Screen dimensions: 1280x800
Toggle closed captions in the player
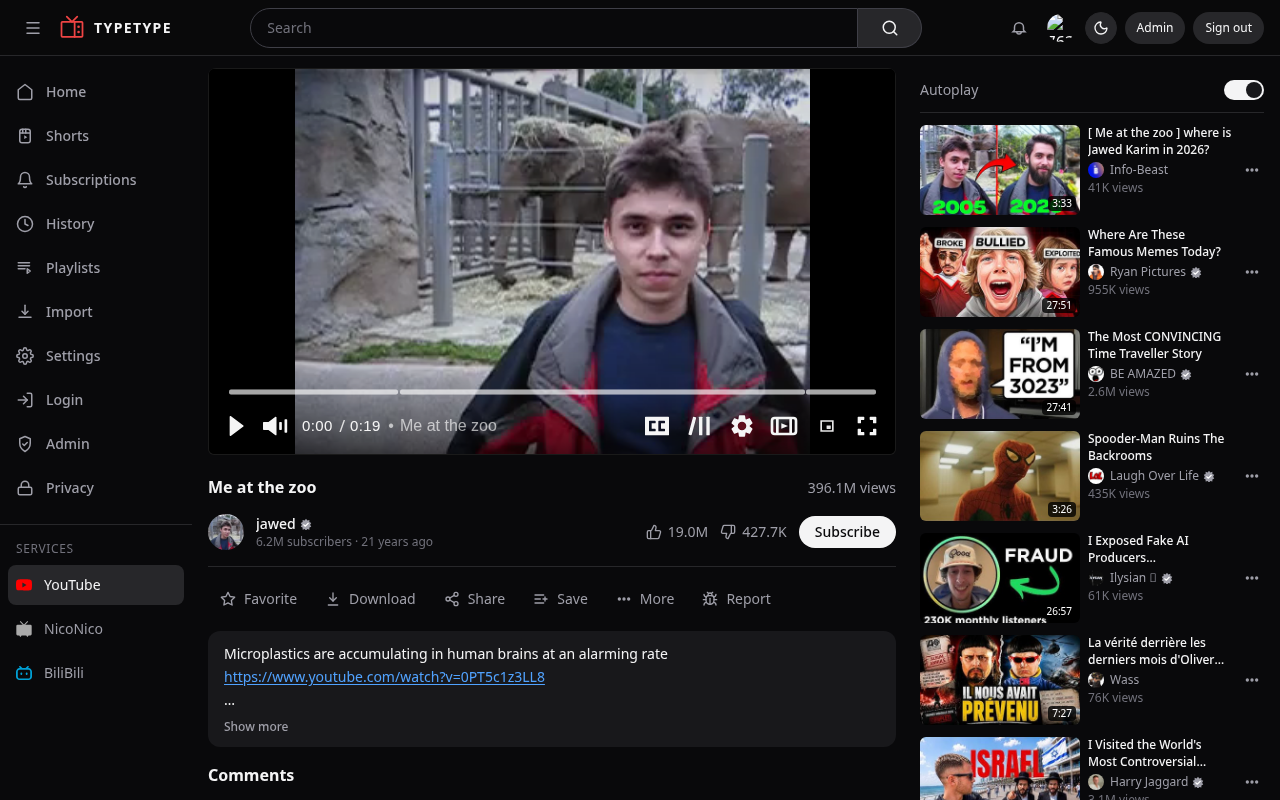click(x=657, y=426)
